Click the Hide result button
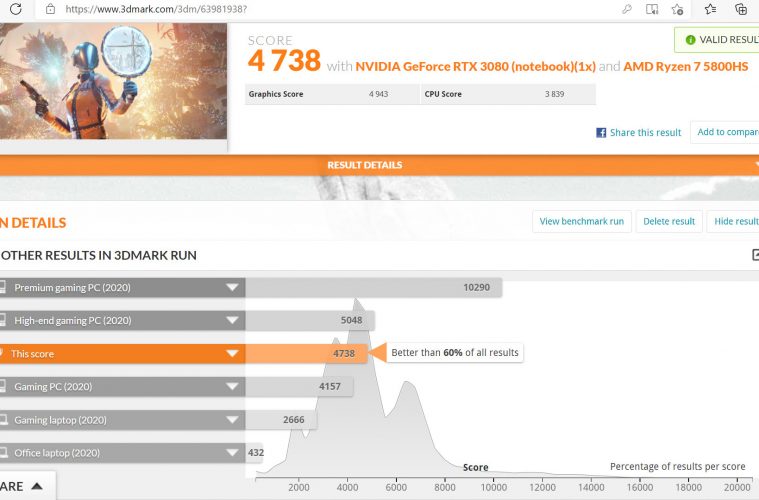The width and height of the screenshot is (759, 500). [x=733, y=221]
